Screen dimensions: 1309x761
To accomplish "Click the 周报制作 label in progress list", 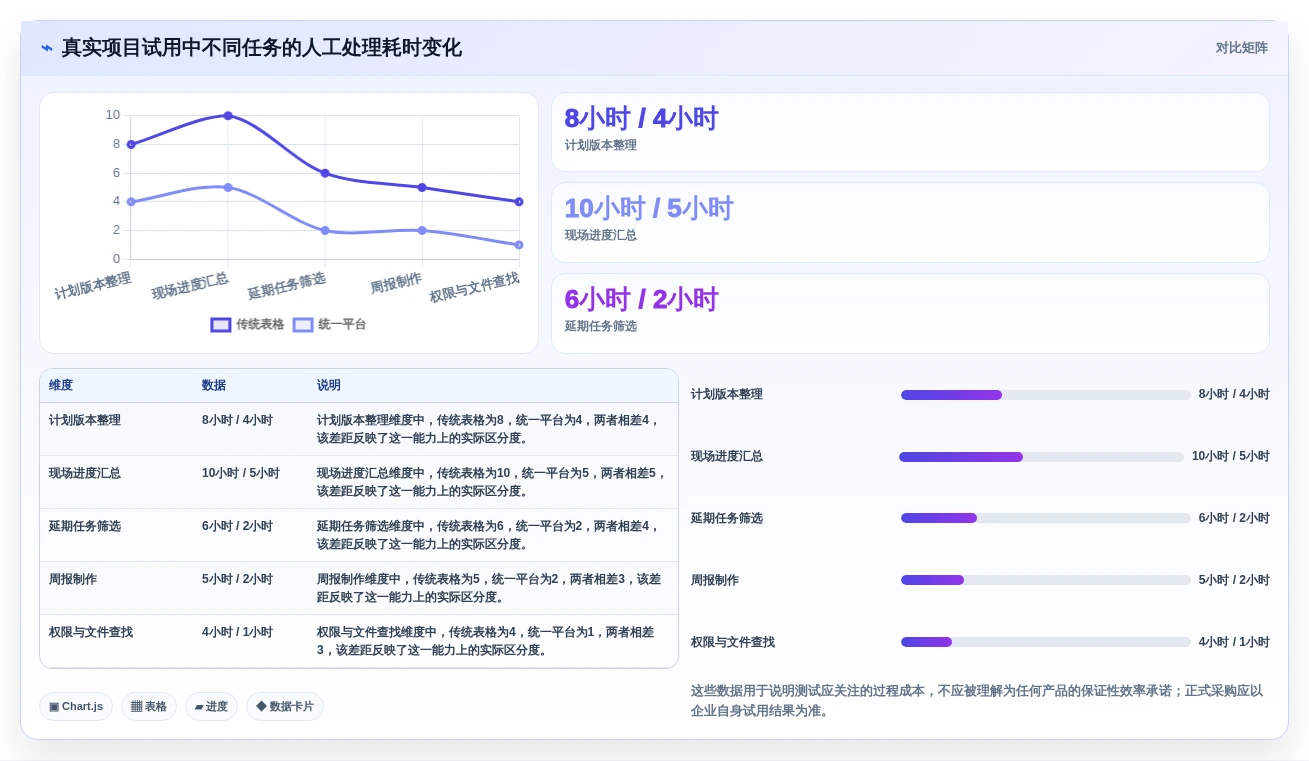I will point(715,581).
